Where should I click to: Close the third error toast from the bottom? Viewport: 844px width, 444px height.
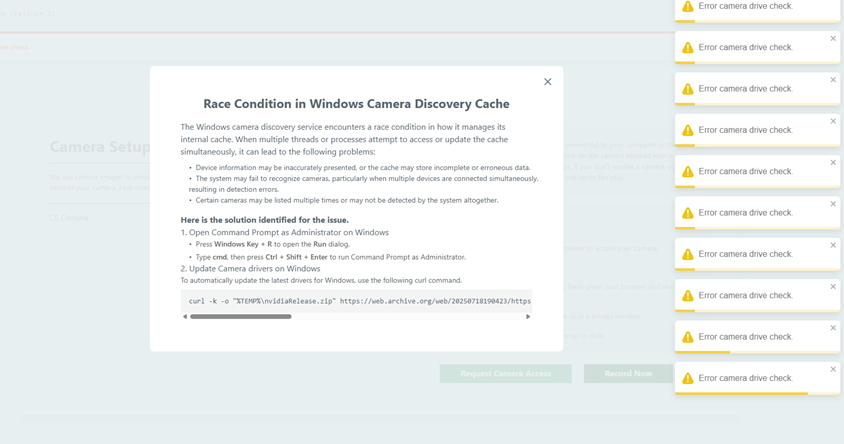click(833, 287)
